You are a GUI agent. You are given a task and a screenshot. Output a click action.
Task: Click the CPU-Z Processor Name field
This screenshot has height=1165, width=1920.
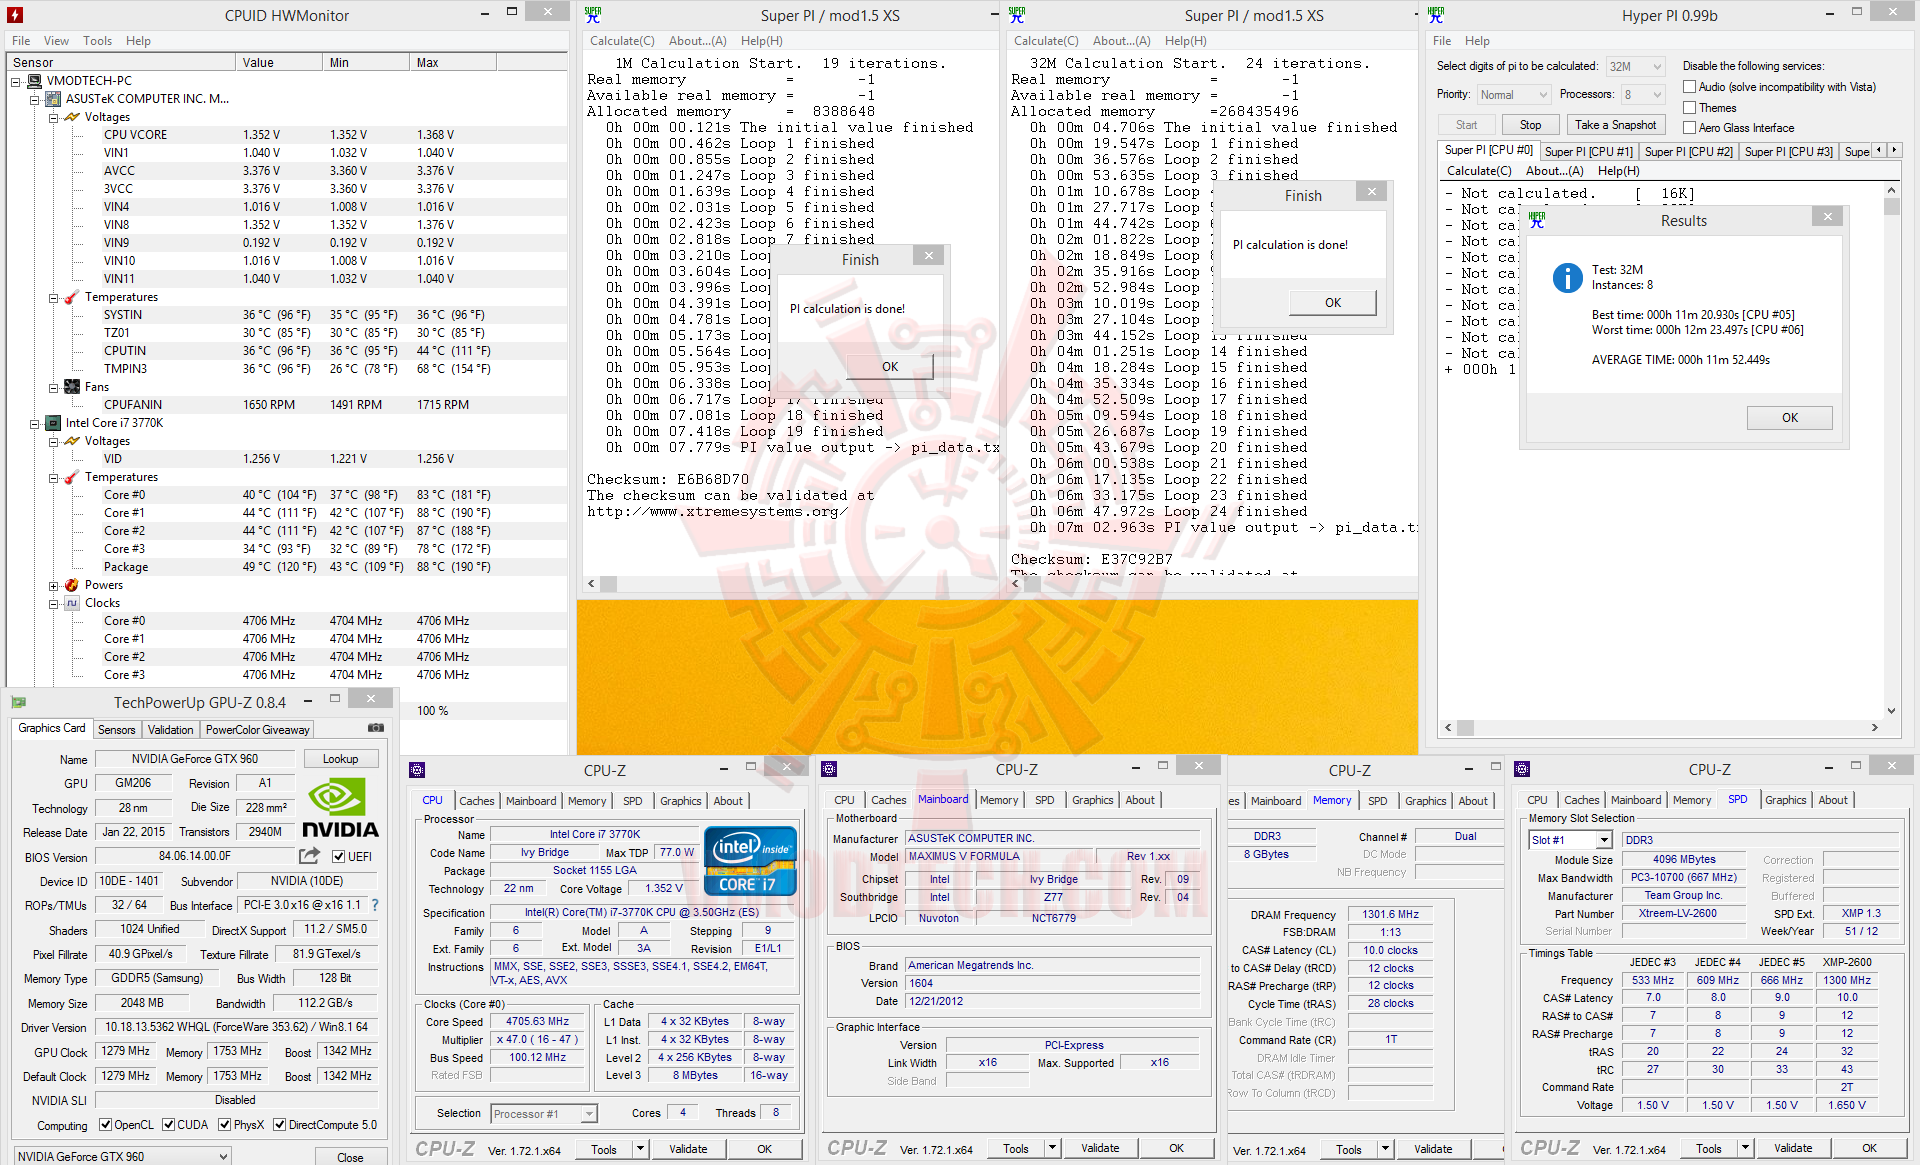[x=594, y=834]
